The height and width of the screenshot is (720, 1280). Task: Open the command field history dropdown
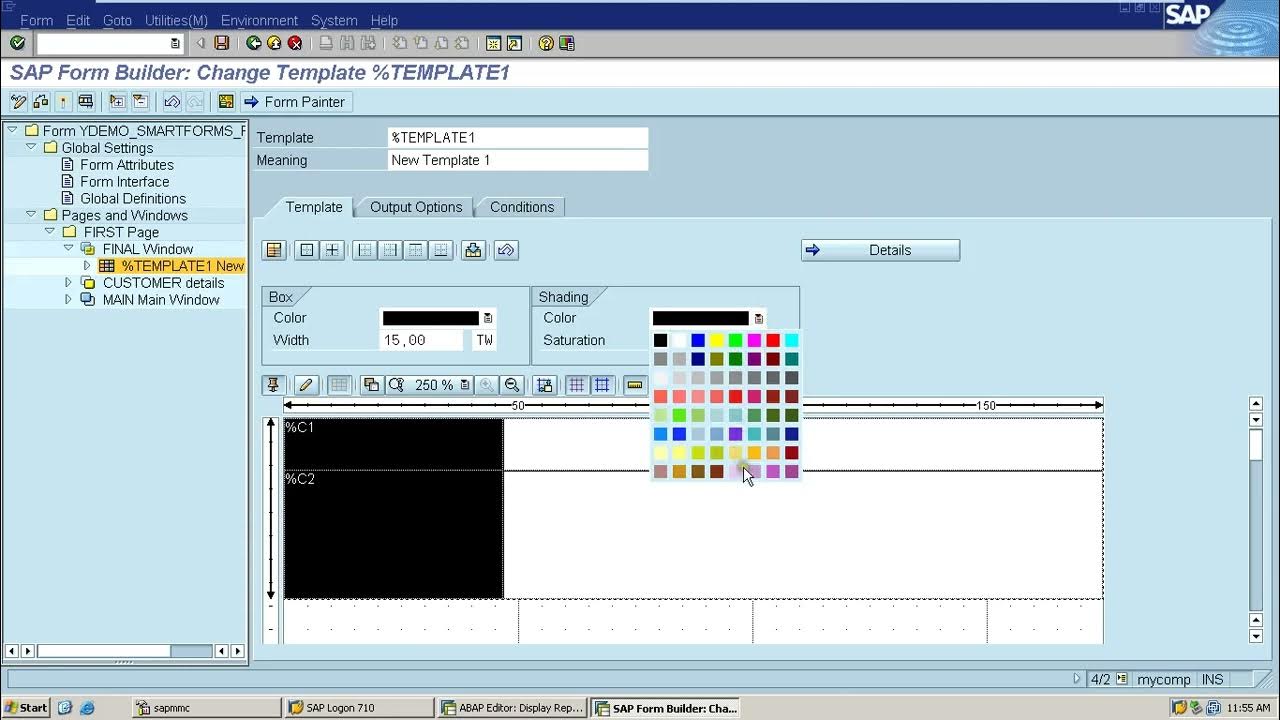click(x=175, y=43)
